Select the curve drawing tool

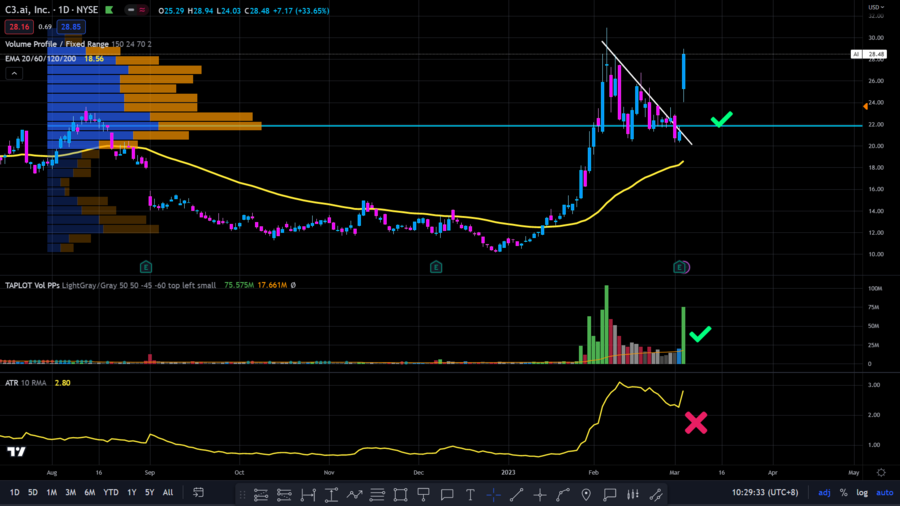point(563,495)
